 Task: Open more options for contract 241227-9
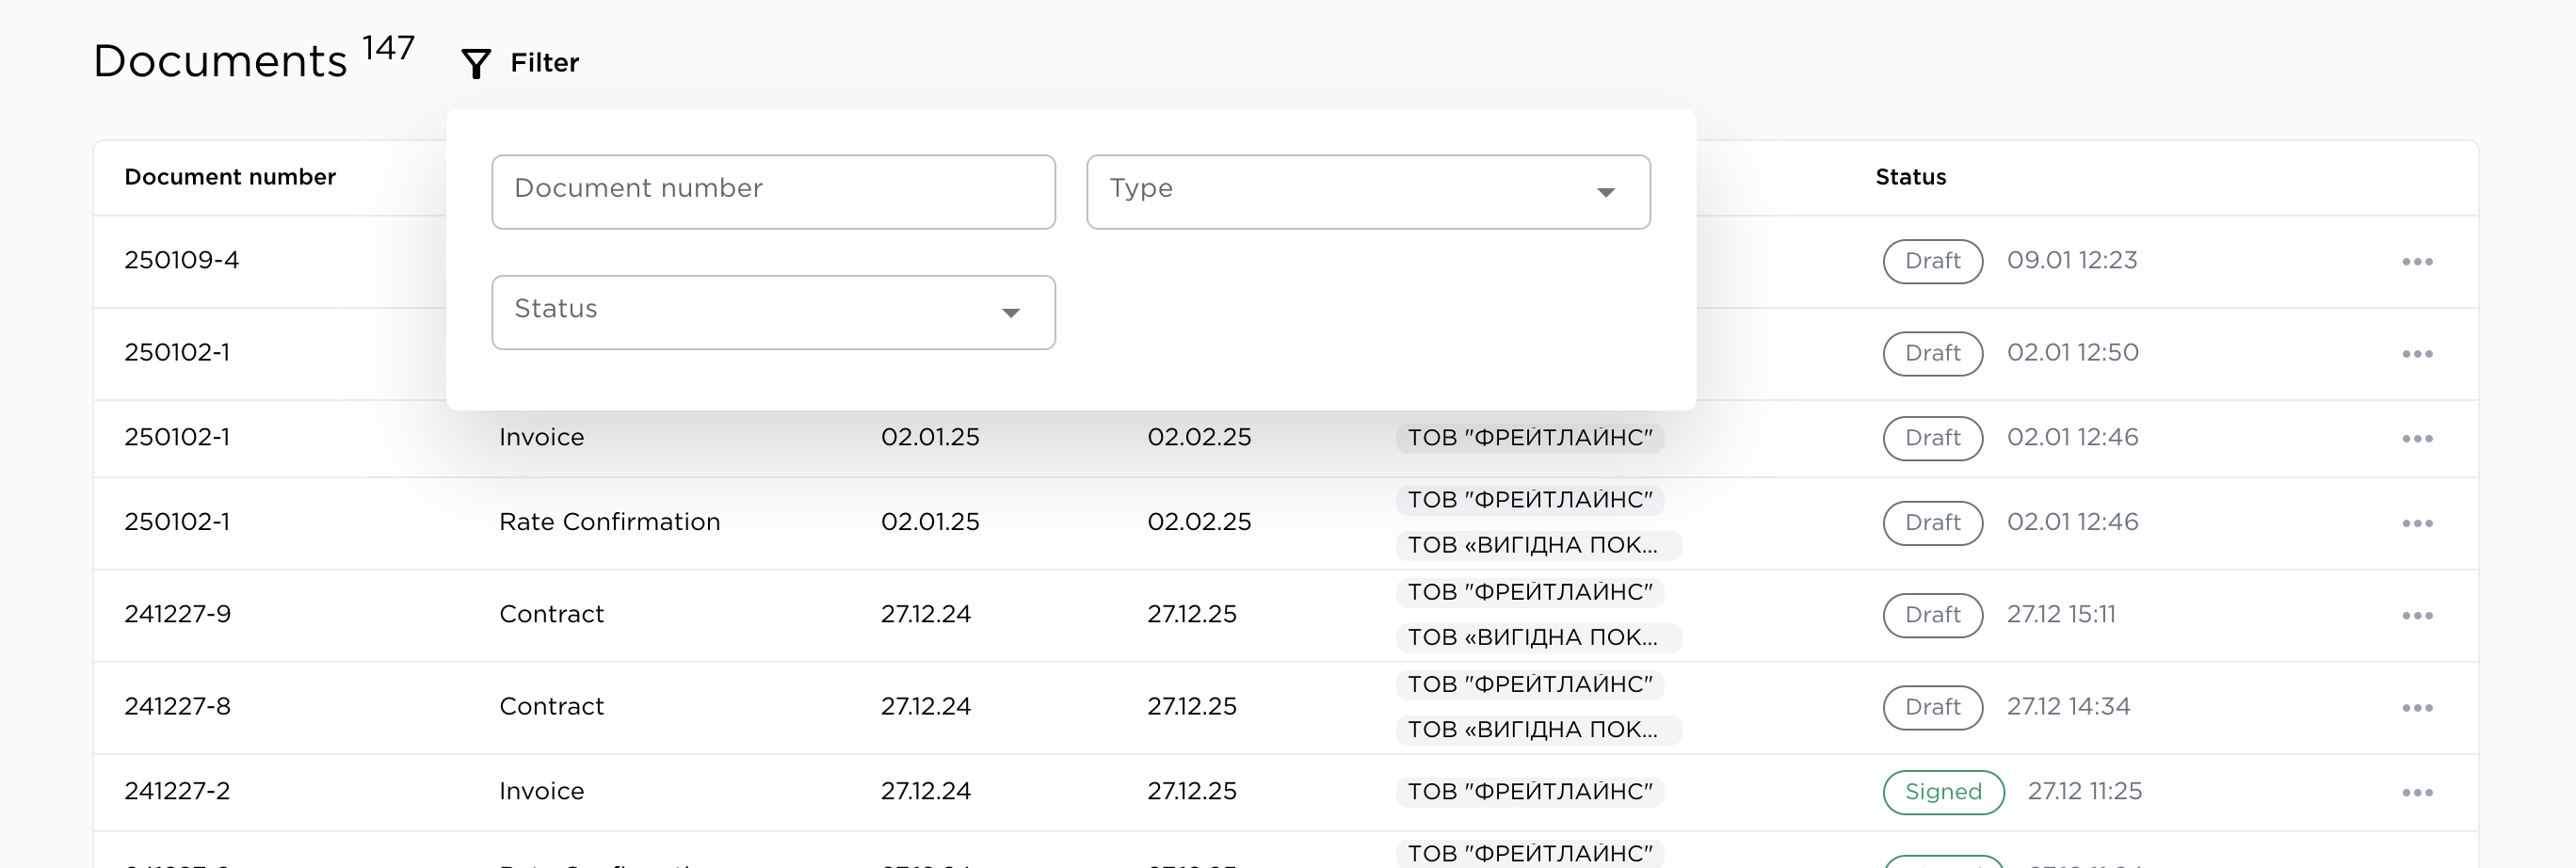2417,616
